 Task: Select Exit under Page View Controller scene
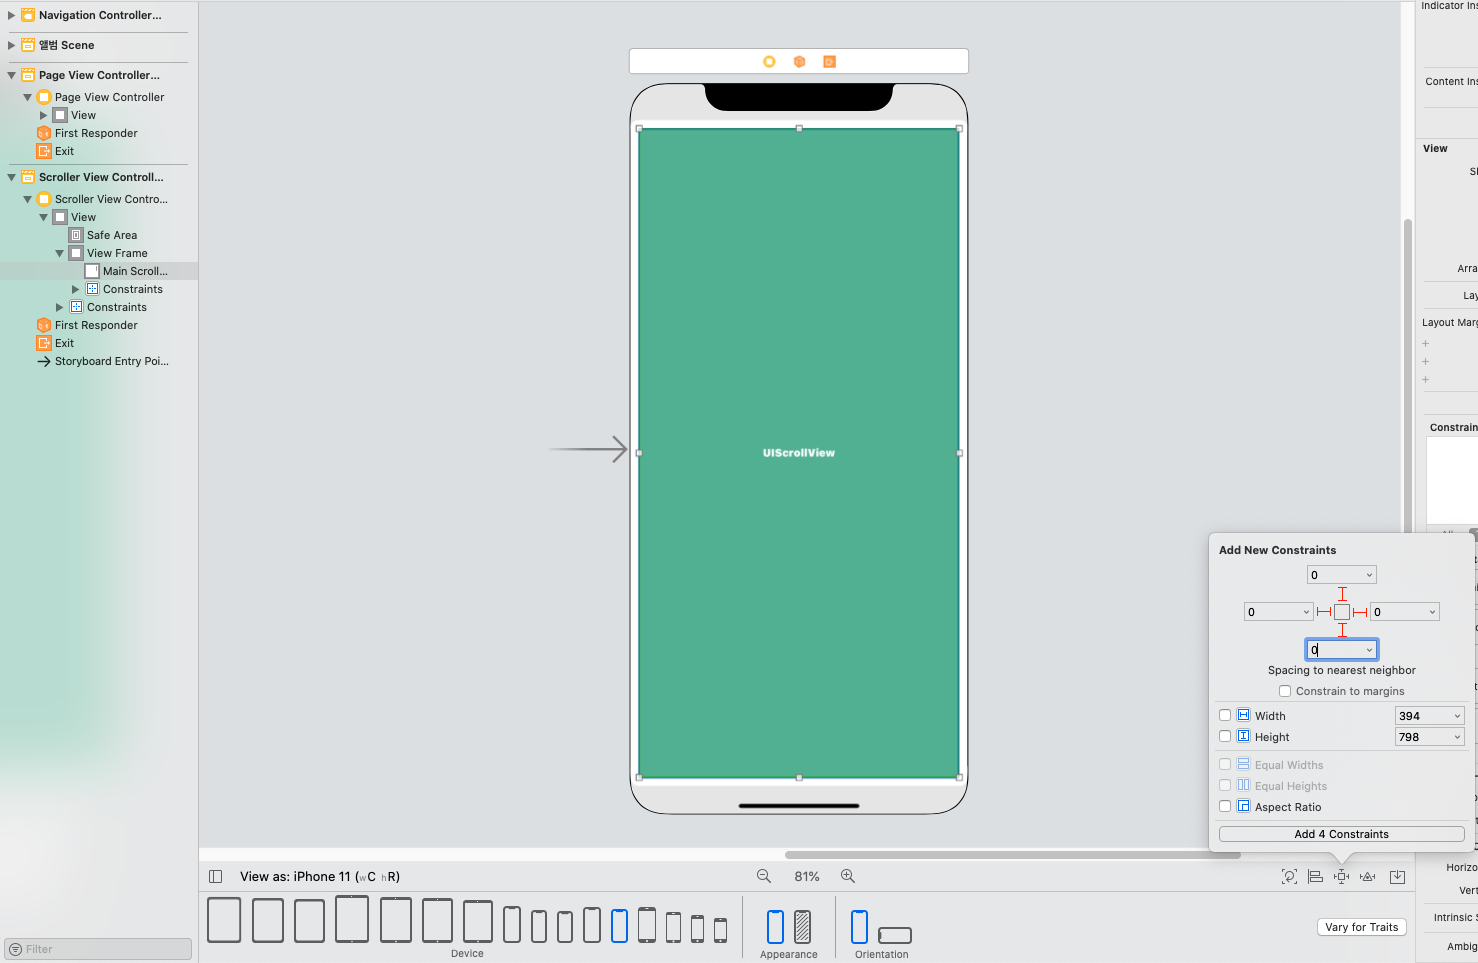pyautogui.click(x=64, y=151)
